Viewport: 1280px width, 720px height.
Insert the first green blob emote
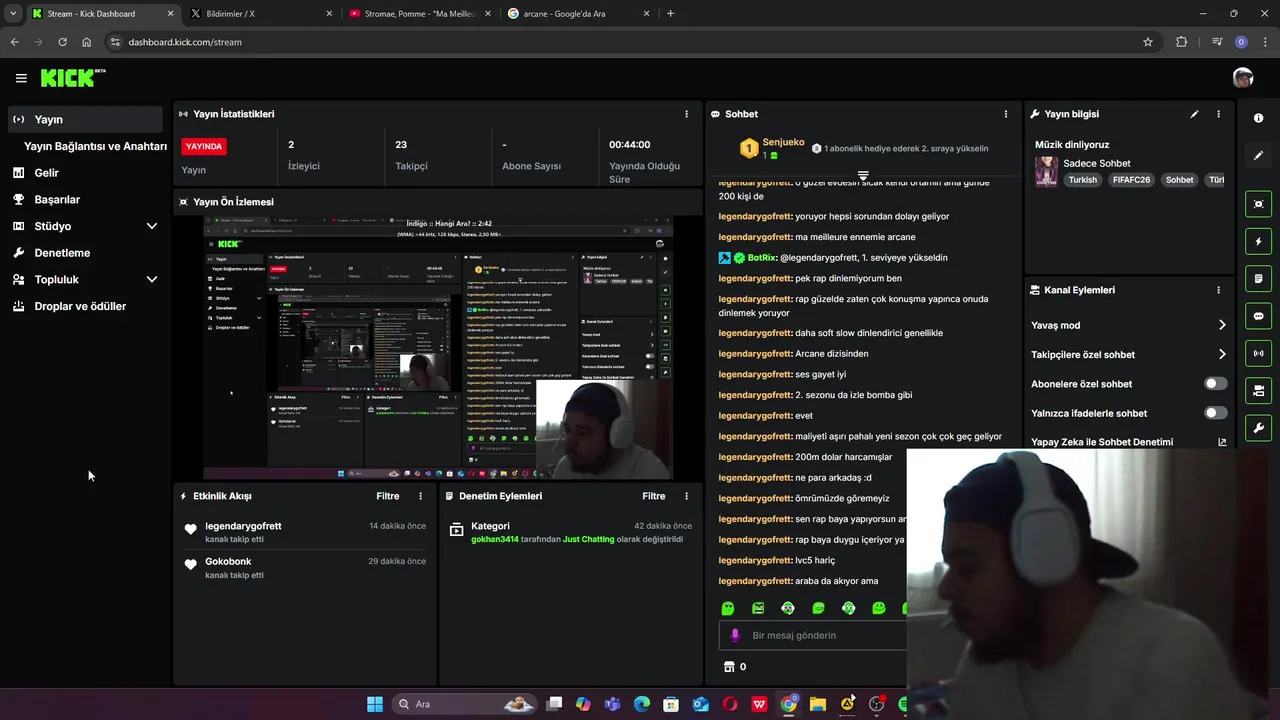click(x=728, y=608)
